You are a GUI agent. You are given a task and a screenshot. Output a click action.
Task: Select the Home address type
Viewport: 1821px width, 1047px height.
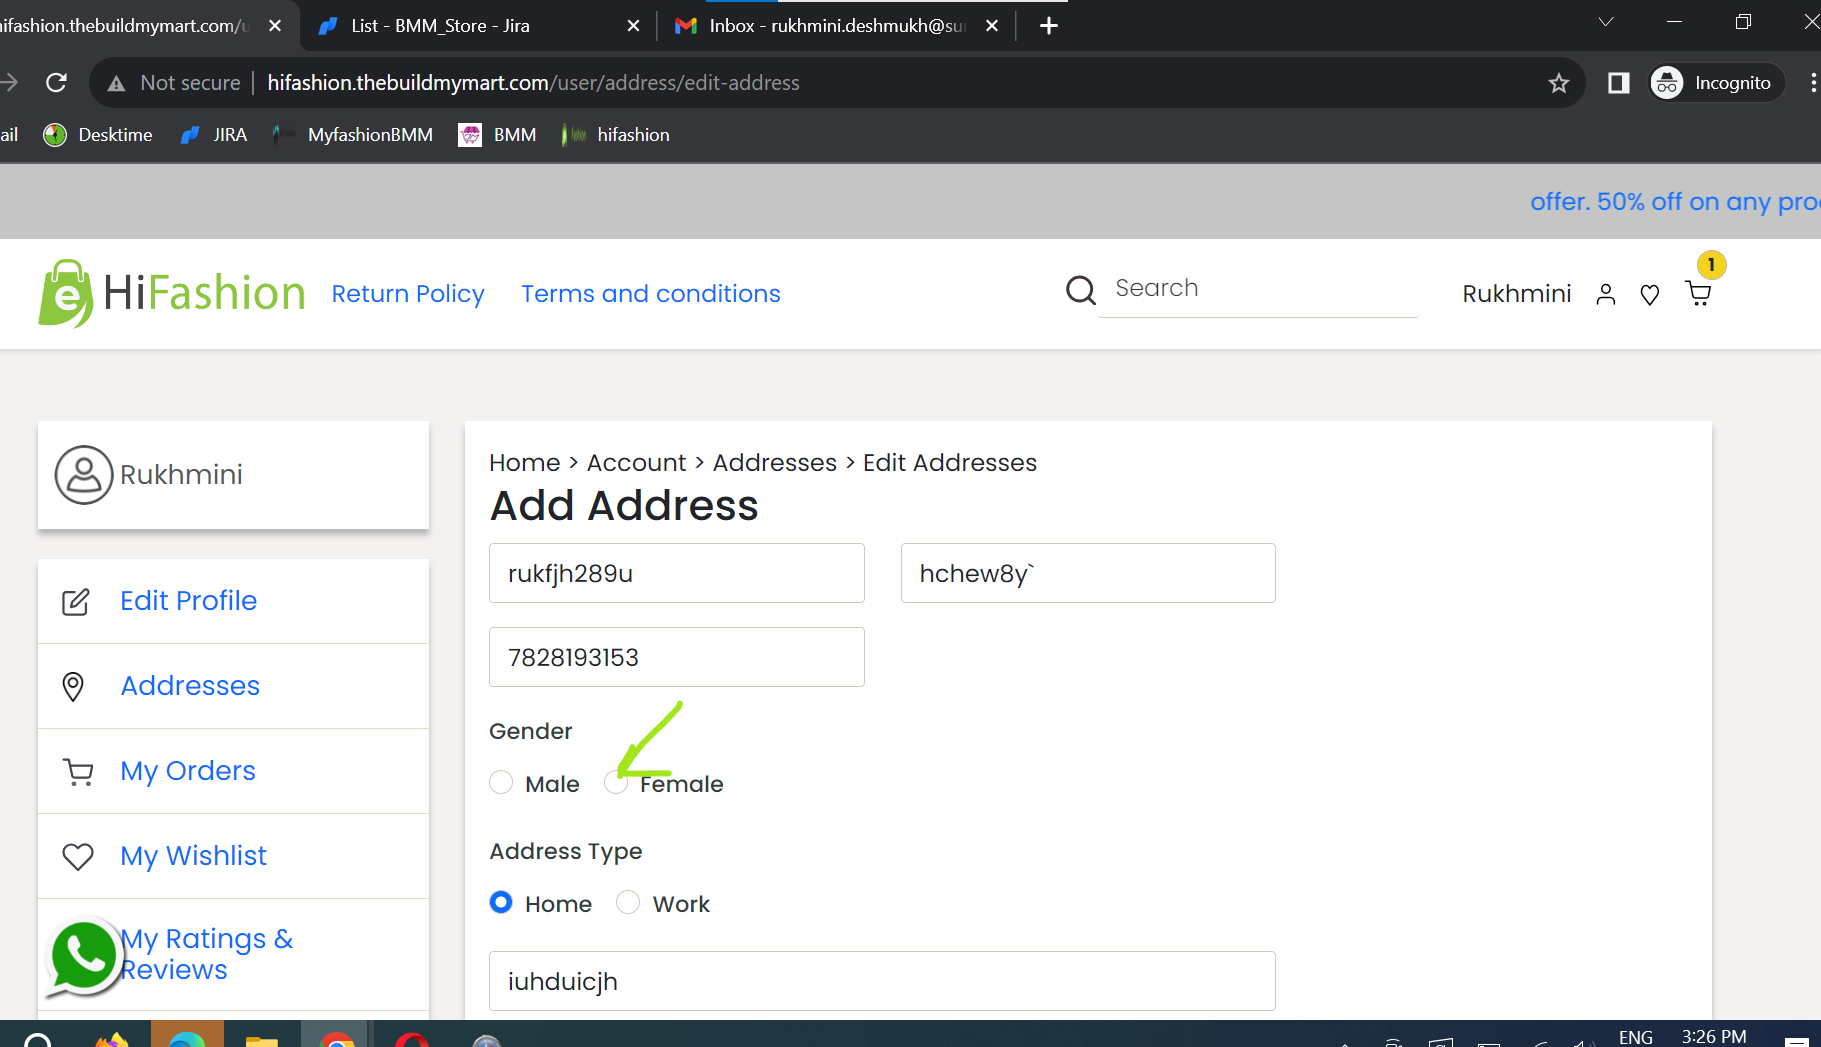pos(501,903)
